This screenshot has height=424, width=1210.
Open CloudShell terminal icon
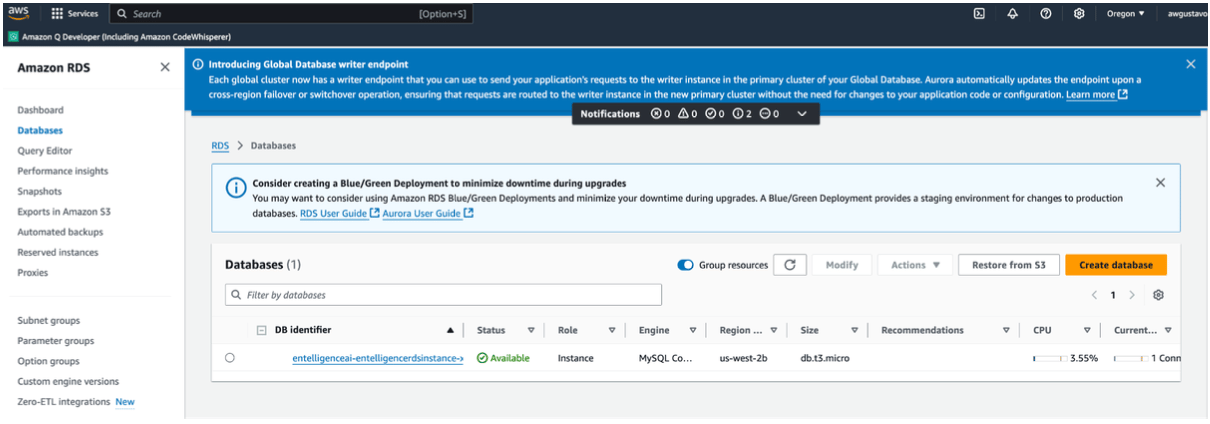tap(979, 14)
